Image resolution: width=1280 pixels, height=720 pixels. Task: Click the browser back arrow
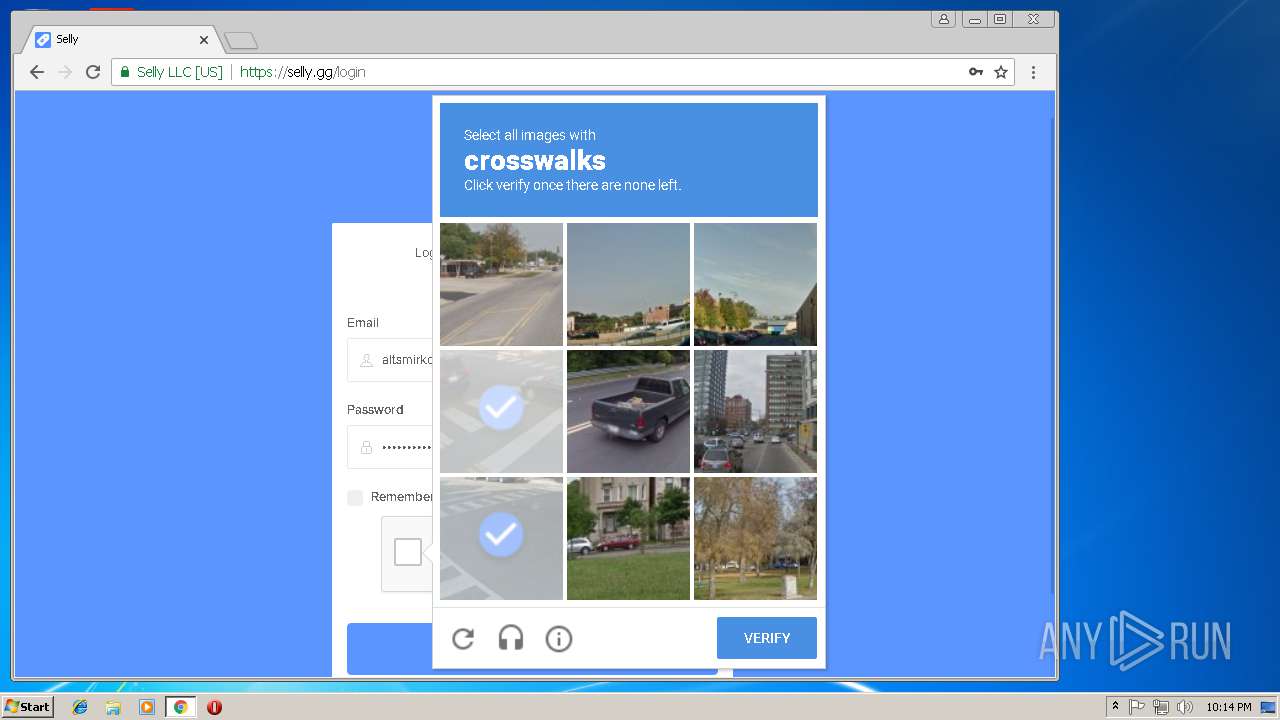point(37,72)
